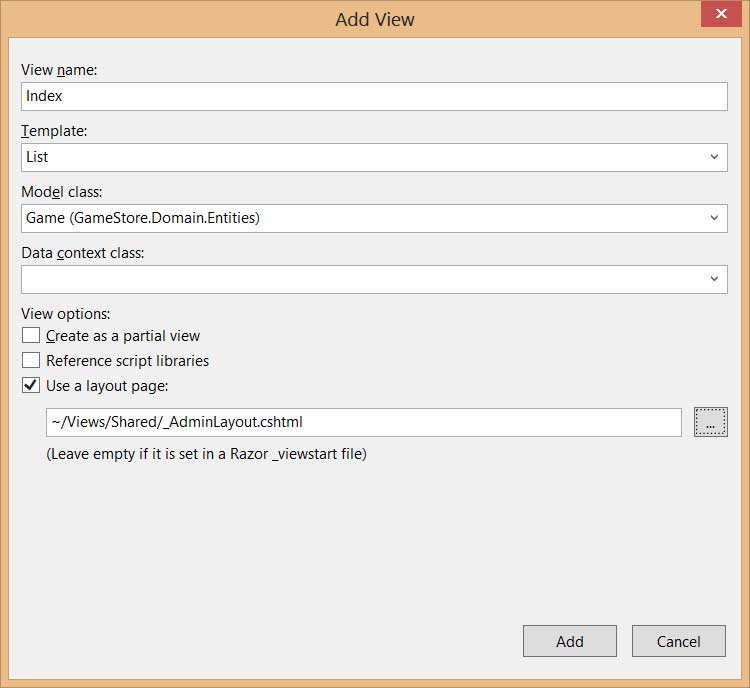Click the "Leave empty if it is set" hint text
The width and height of the screenshot is (750, 688).
pyautogui.click(x=207, y=454)
